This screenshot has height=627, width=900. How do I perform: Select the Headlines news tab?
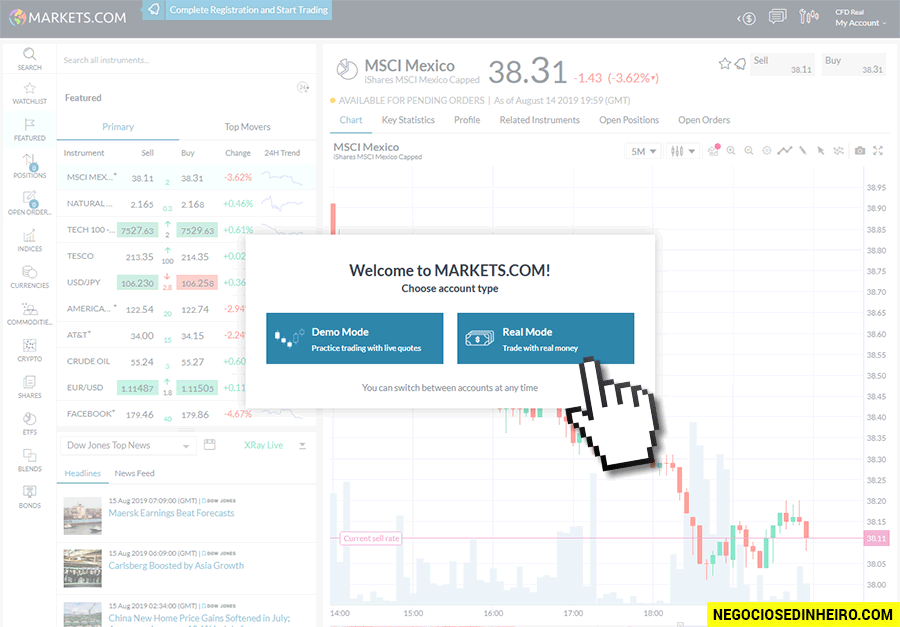(83, 473)
